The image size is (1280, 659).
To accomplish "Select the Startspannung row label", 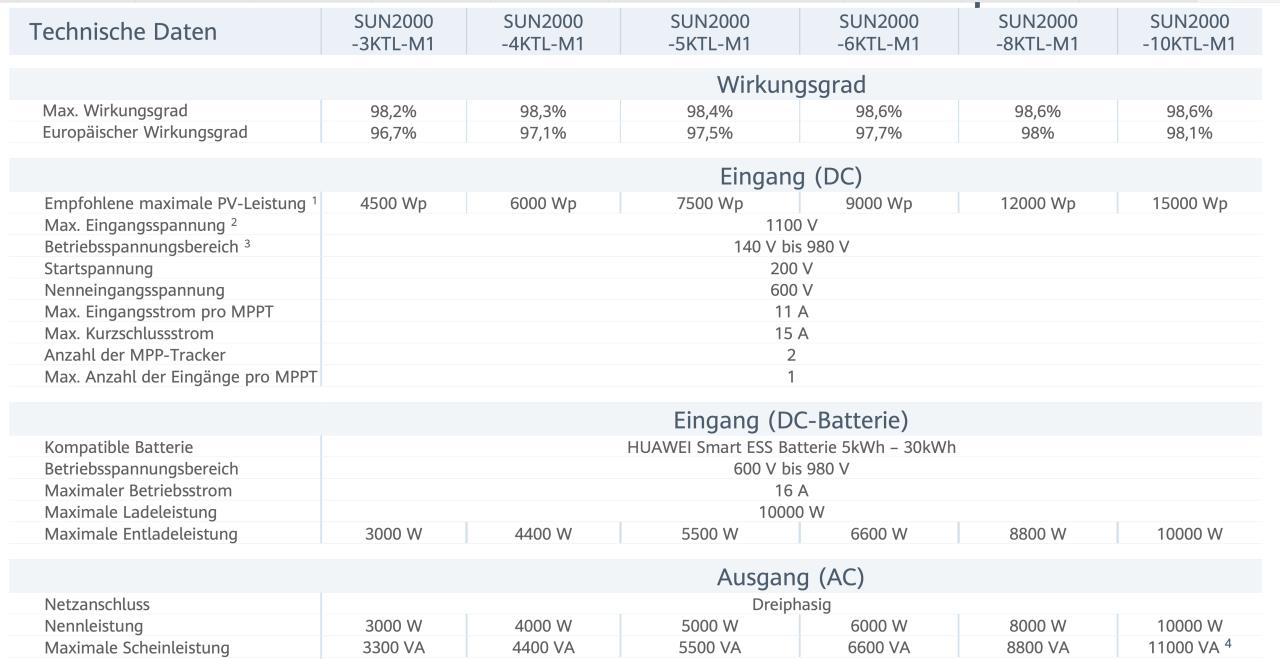I will tap(99, 269).
